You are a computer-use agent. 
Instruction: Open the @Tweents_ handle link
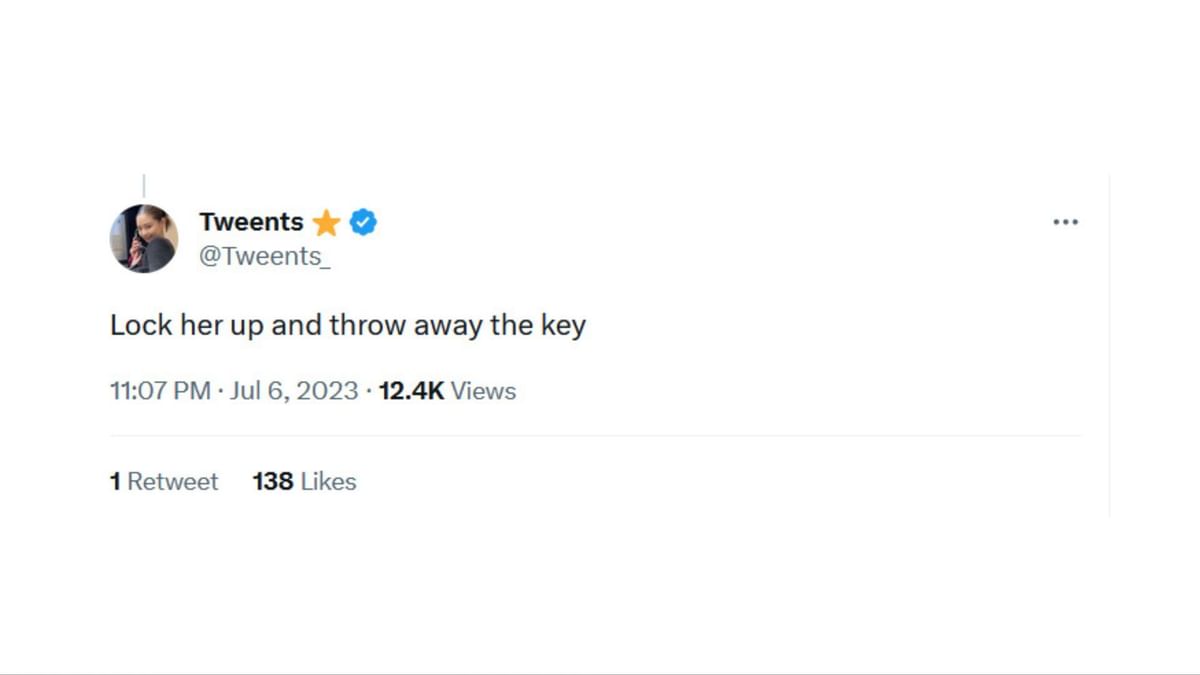[x=264, y=256]
